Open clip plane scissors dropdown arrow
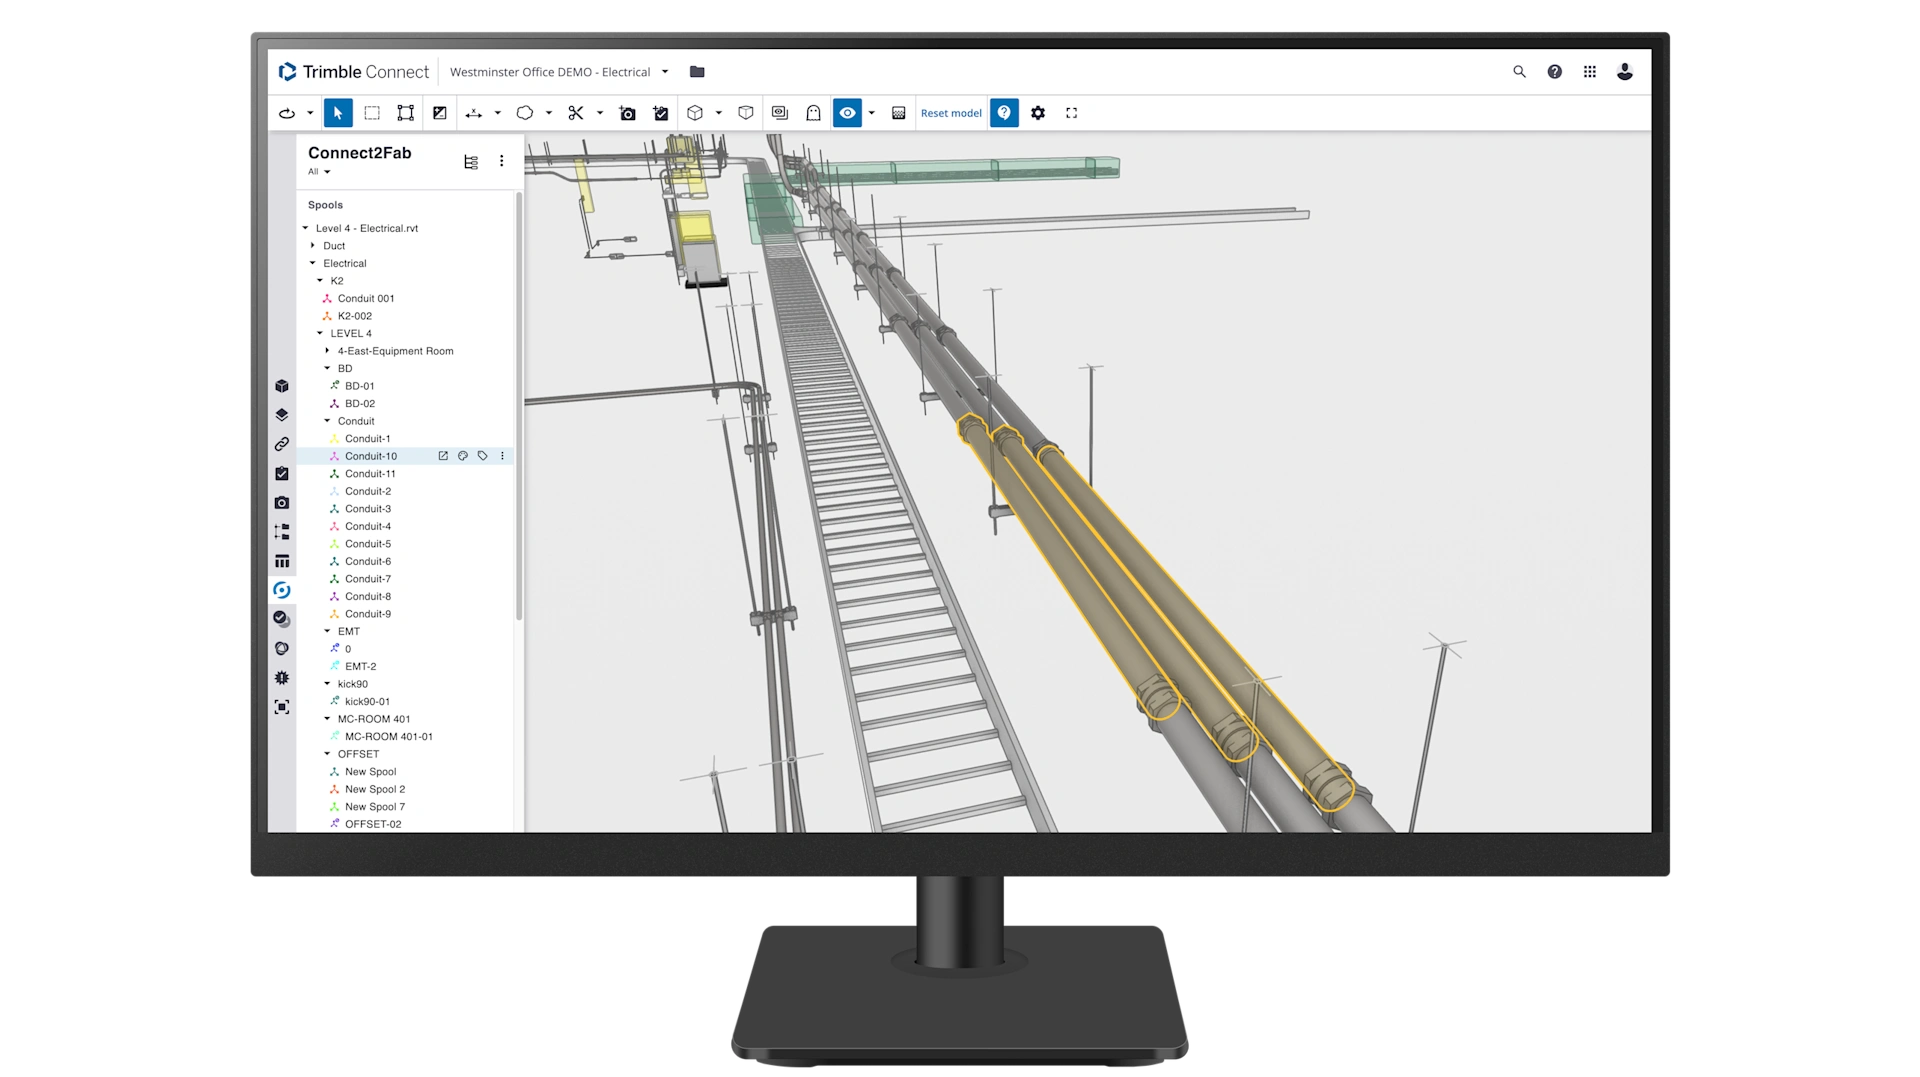Screen dimensions: 1920x1077 coord(600,113)
